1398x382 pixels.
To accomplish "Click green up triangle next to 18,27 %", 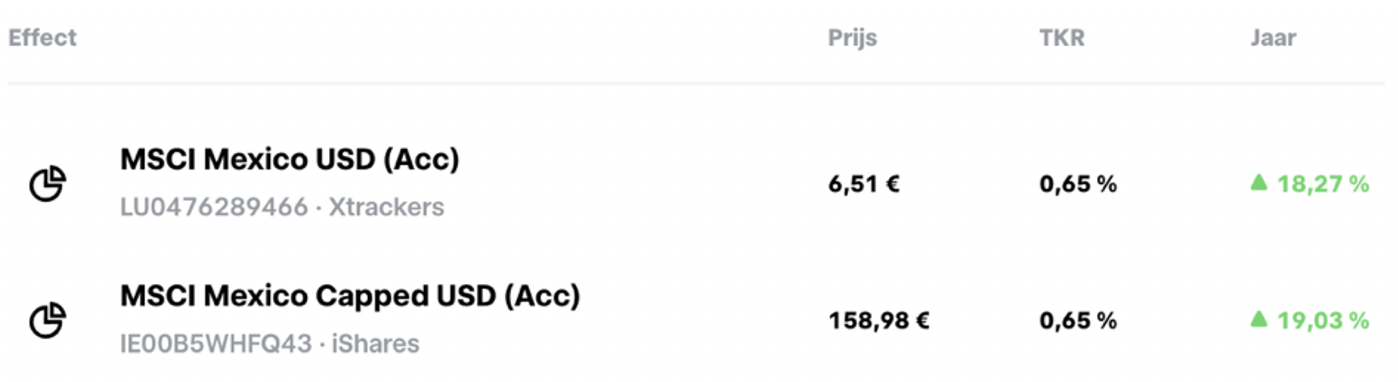I will click(x=1259, y=183).
